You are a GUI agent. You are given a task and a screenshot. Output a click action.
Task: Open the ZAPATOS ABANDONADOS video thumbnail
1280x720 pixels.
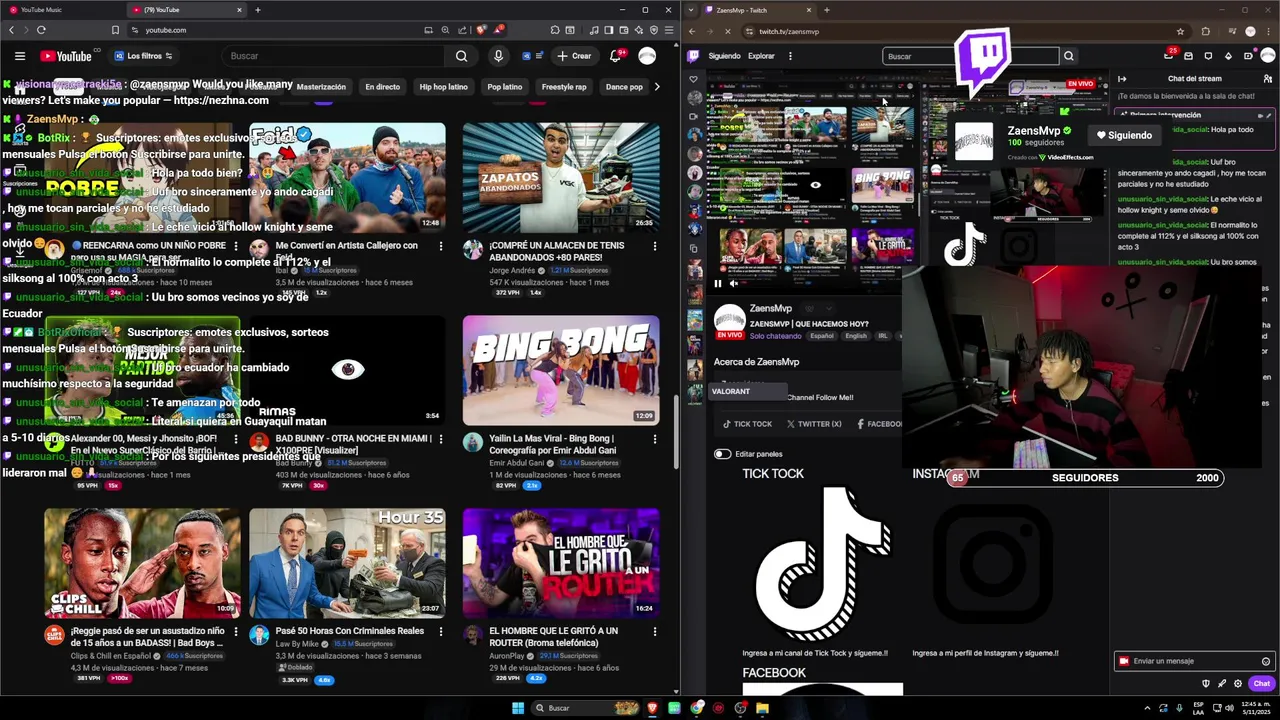(x=561, y=177)
